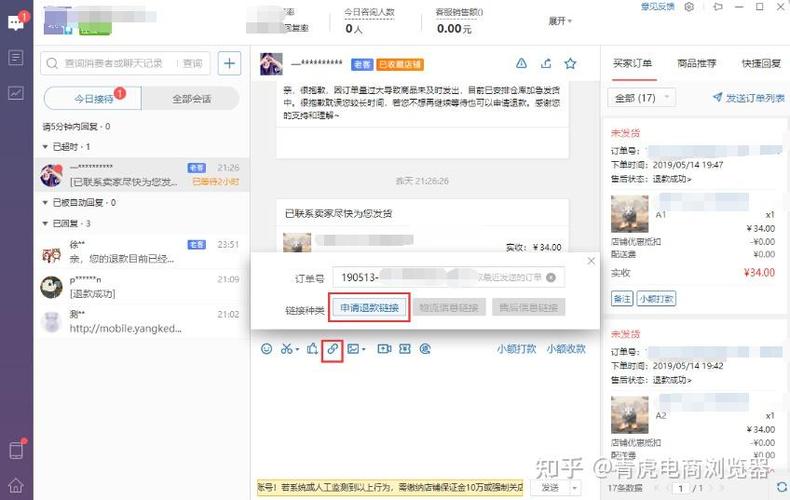
Task: Open conversation with p******n
Action: (142, 286)
